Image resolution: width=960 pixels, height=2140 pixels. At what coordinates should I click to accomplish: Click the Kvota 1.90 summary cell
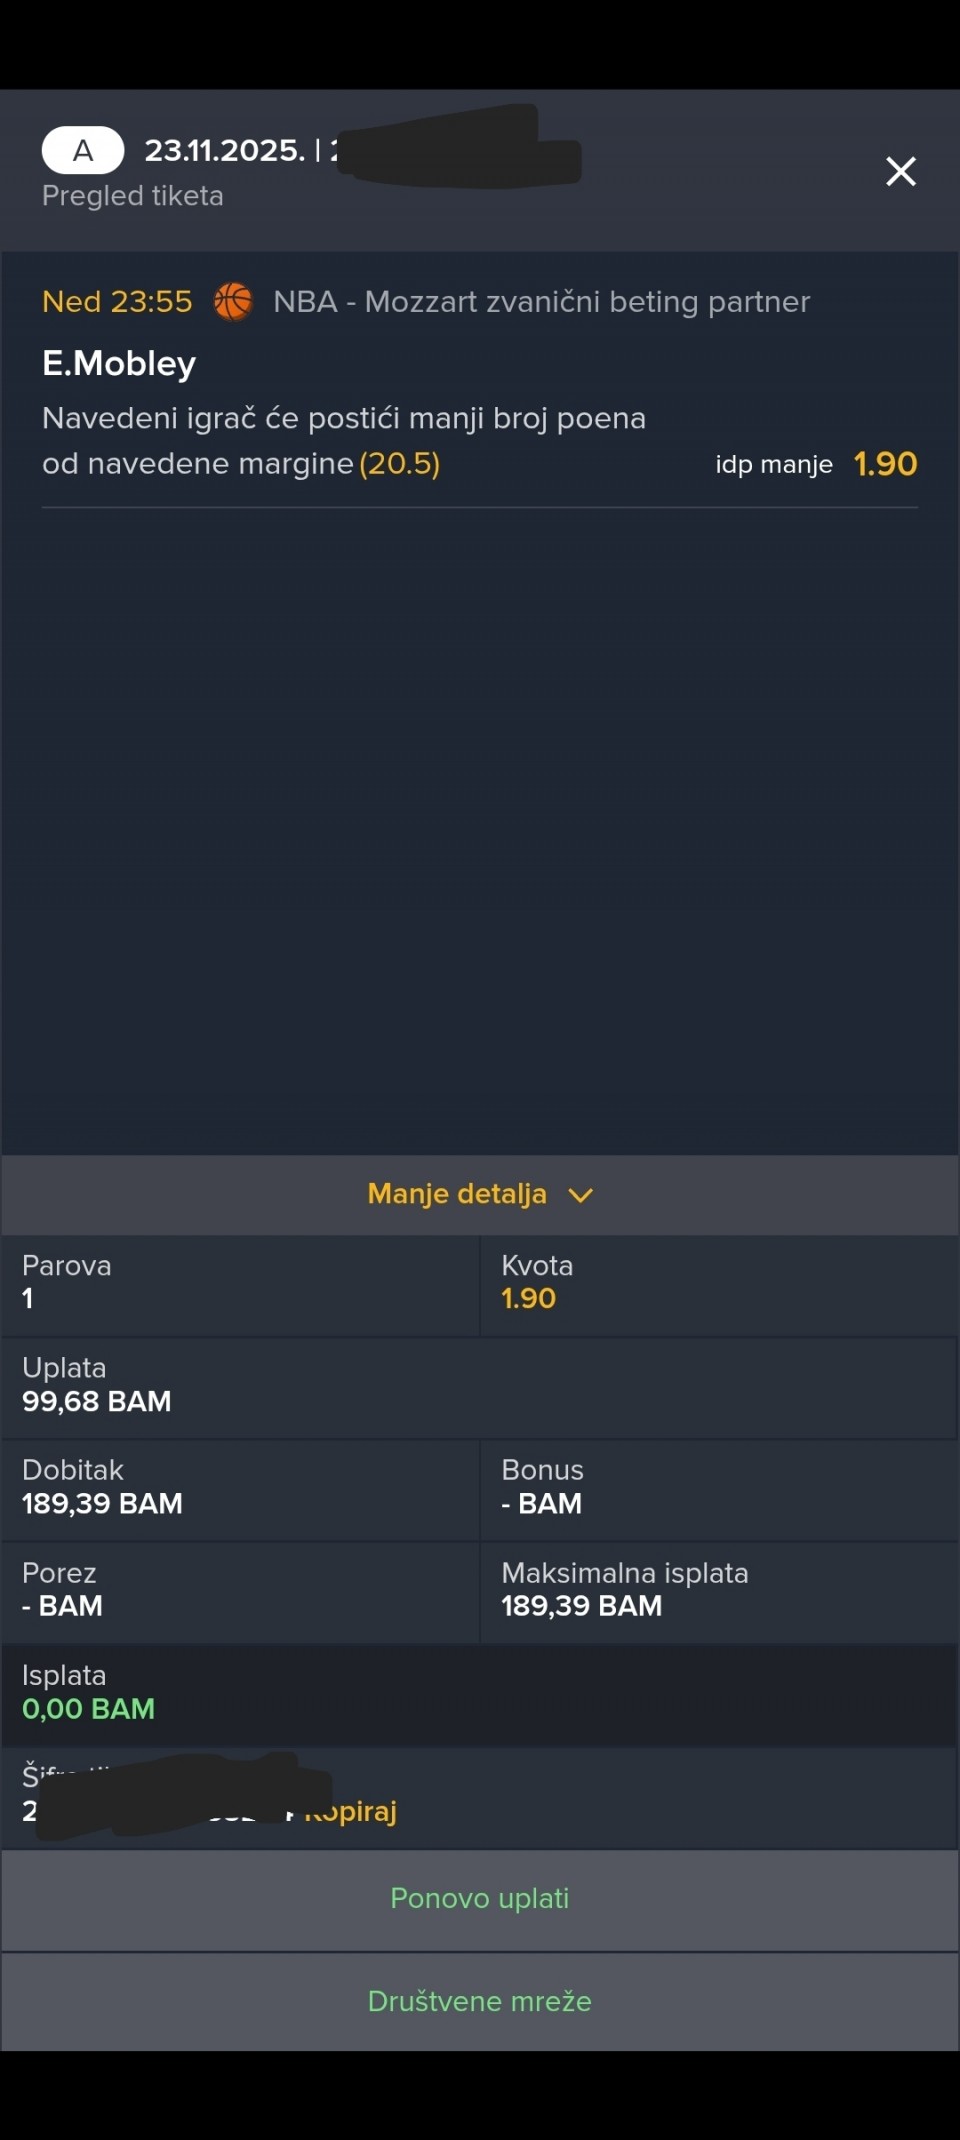point(718,1285)
